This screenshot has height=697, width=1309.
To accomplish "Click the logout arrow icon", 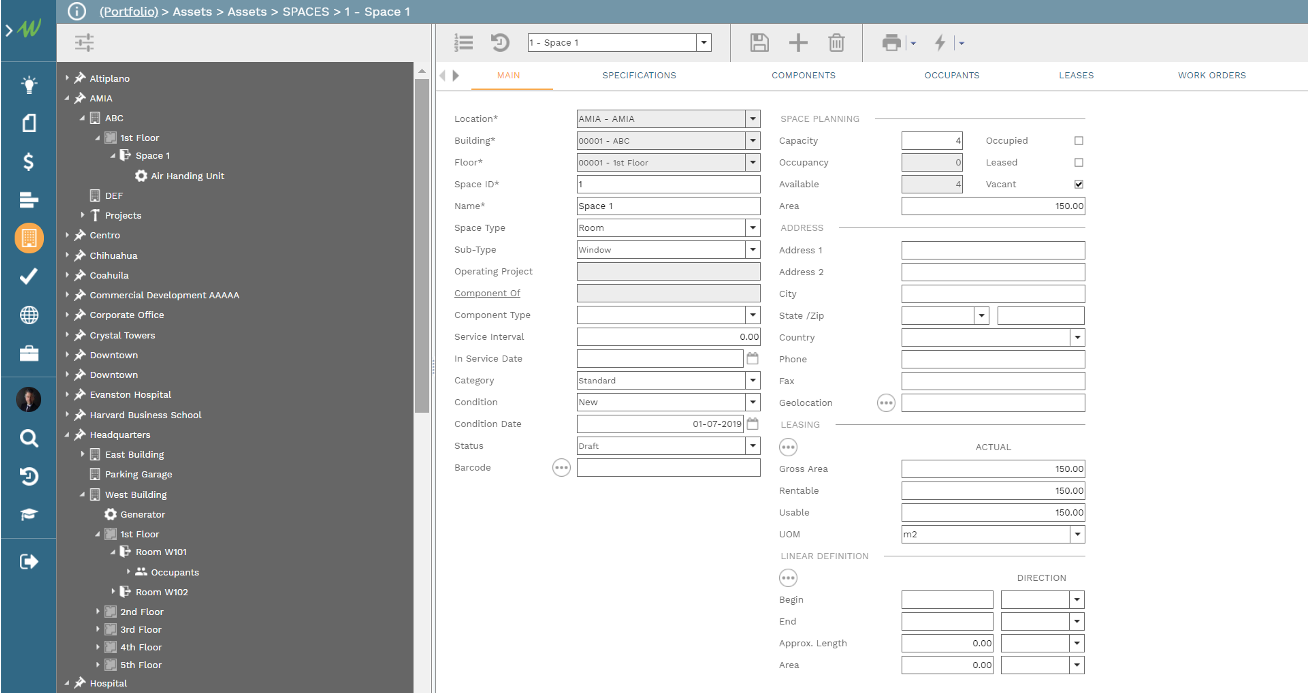I will coord(29,562).
